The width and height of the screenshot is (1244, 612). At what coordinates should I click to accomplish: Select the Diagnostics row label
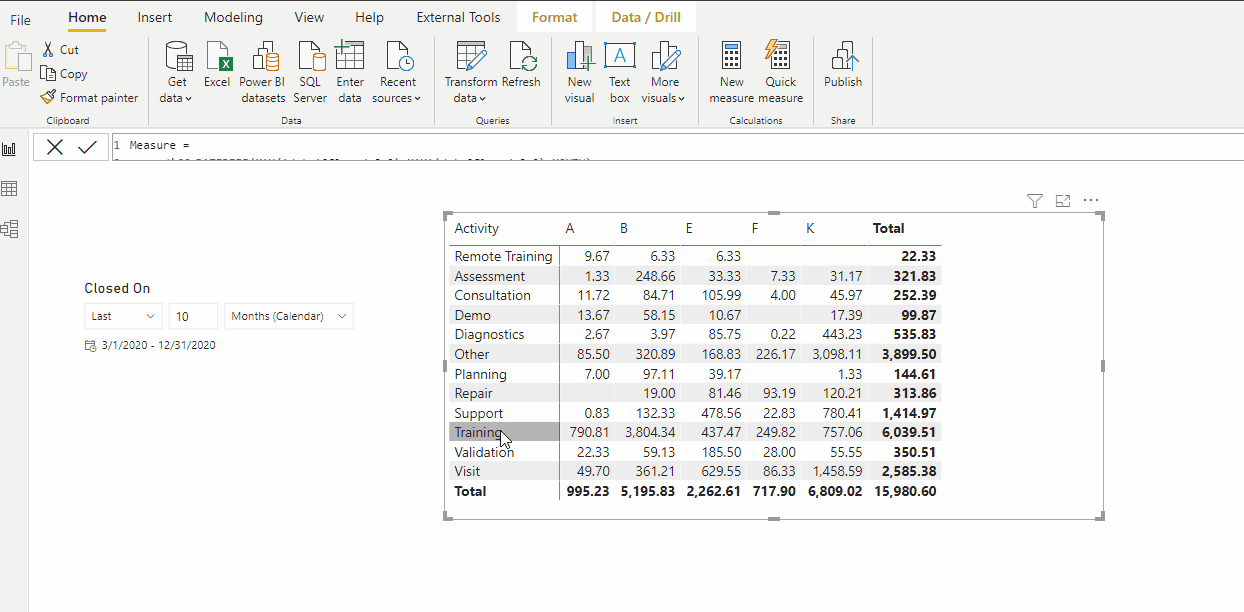(x=489, y=334)
